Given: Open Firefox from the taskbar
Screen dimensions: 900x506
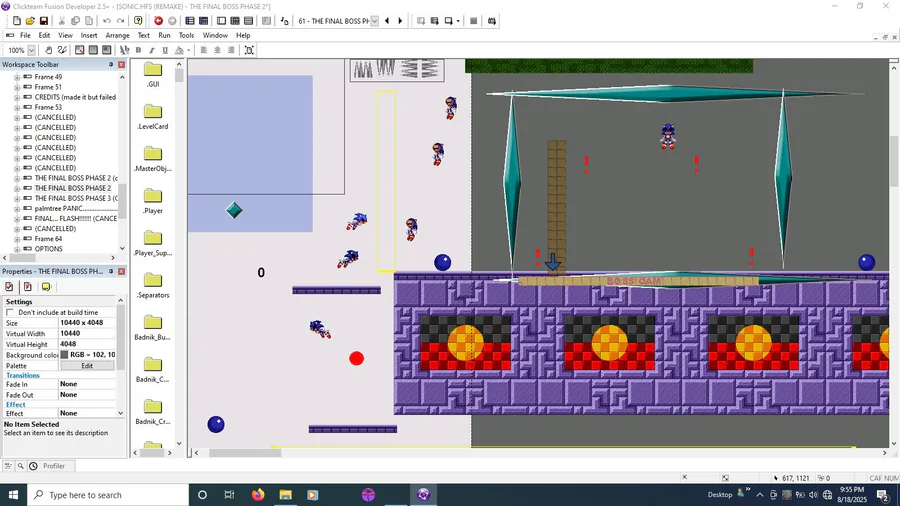Looking at the screenshot, I should [258, 495].
